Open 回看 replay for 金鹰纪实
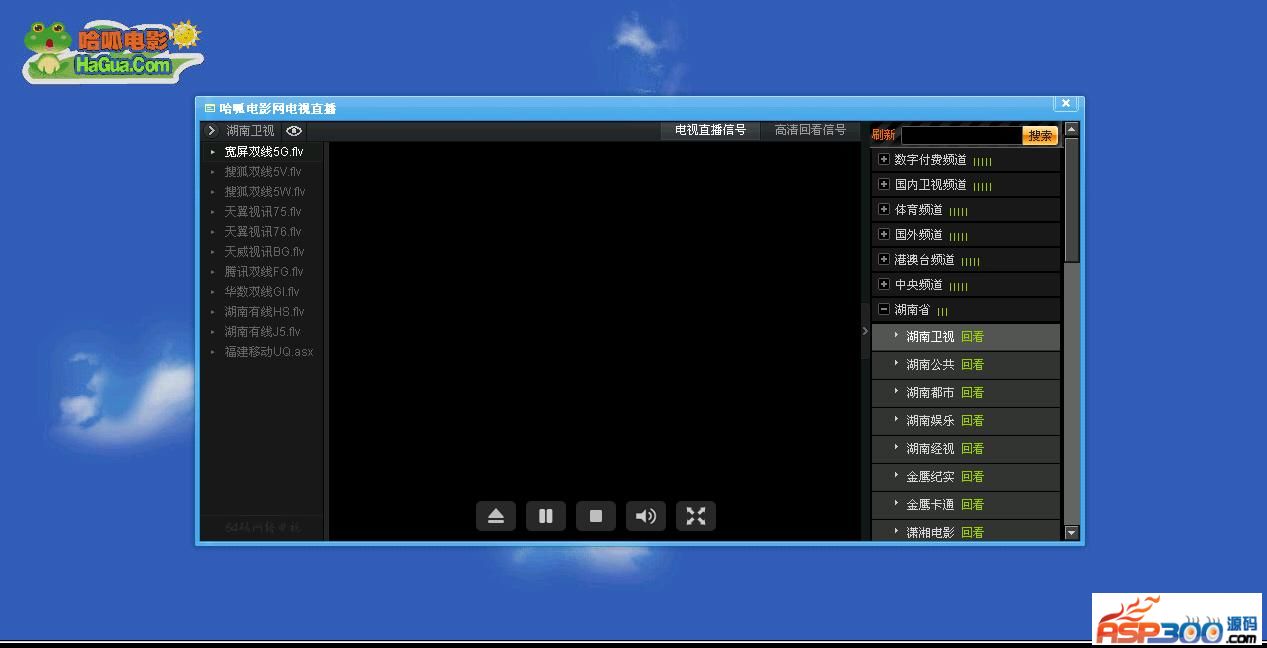The width and height of the screenshot is (1267, 648). coord(972,477)
